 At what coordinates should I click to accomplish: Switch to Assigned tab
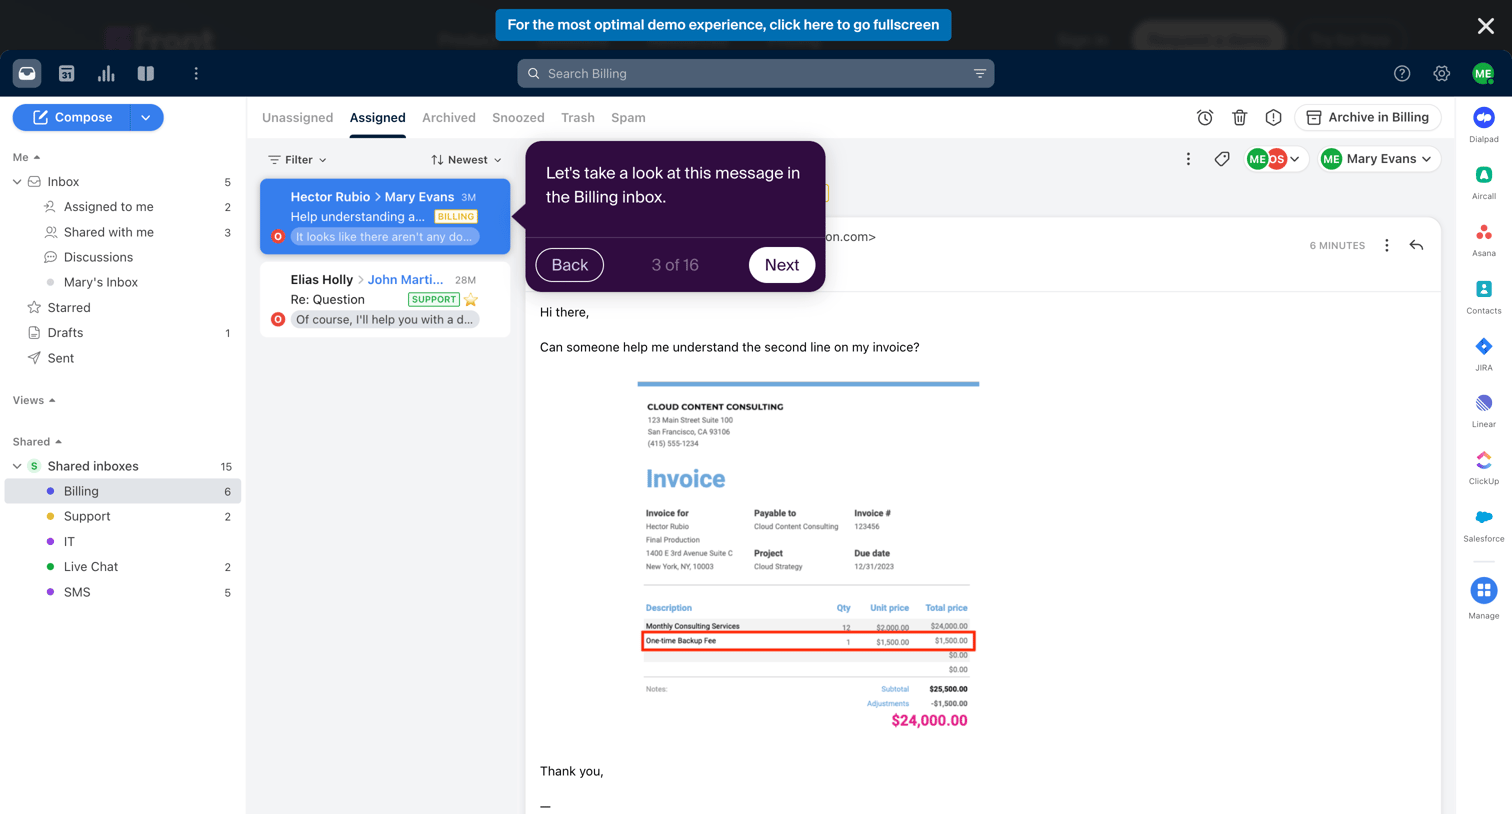pyautogui.click(x=377, y=117)
